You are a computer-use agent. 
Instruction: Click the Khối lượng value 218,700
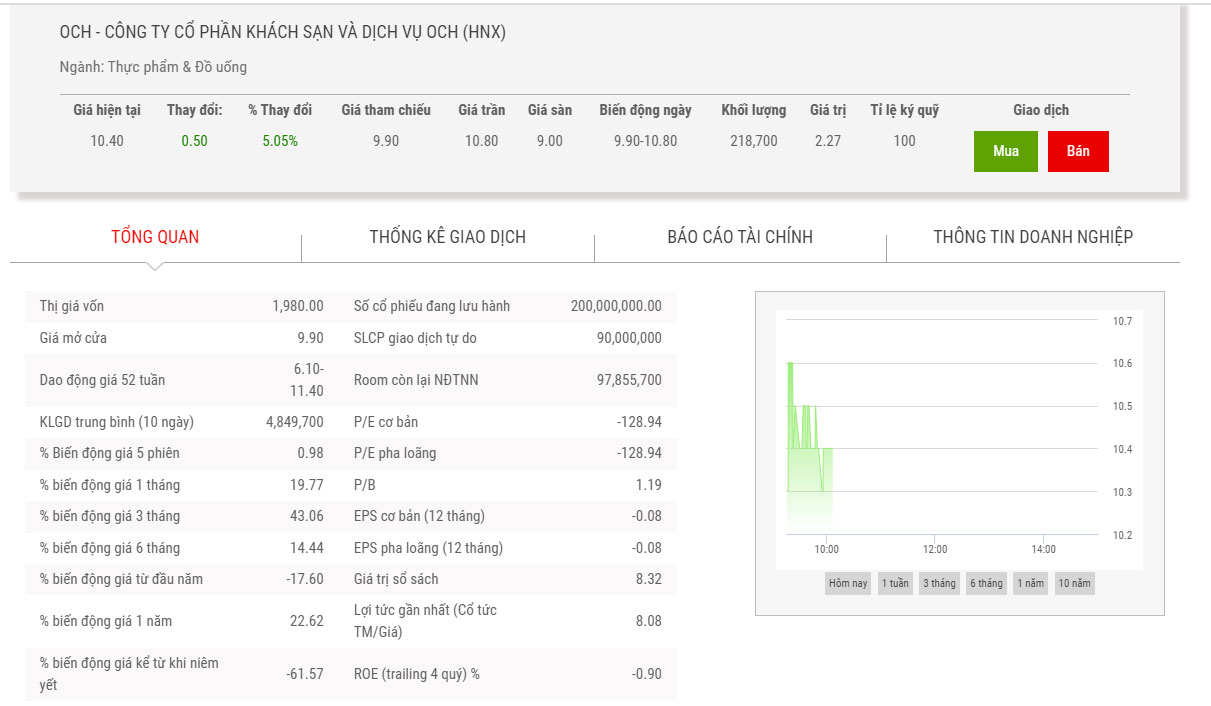[x=753, y=141]
